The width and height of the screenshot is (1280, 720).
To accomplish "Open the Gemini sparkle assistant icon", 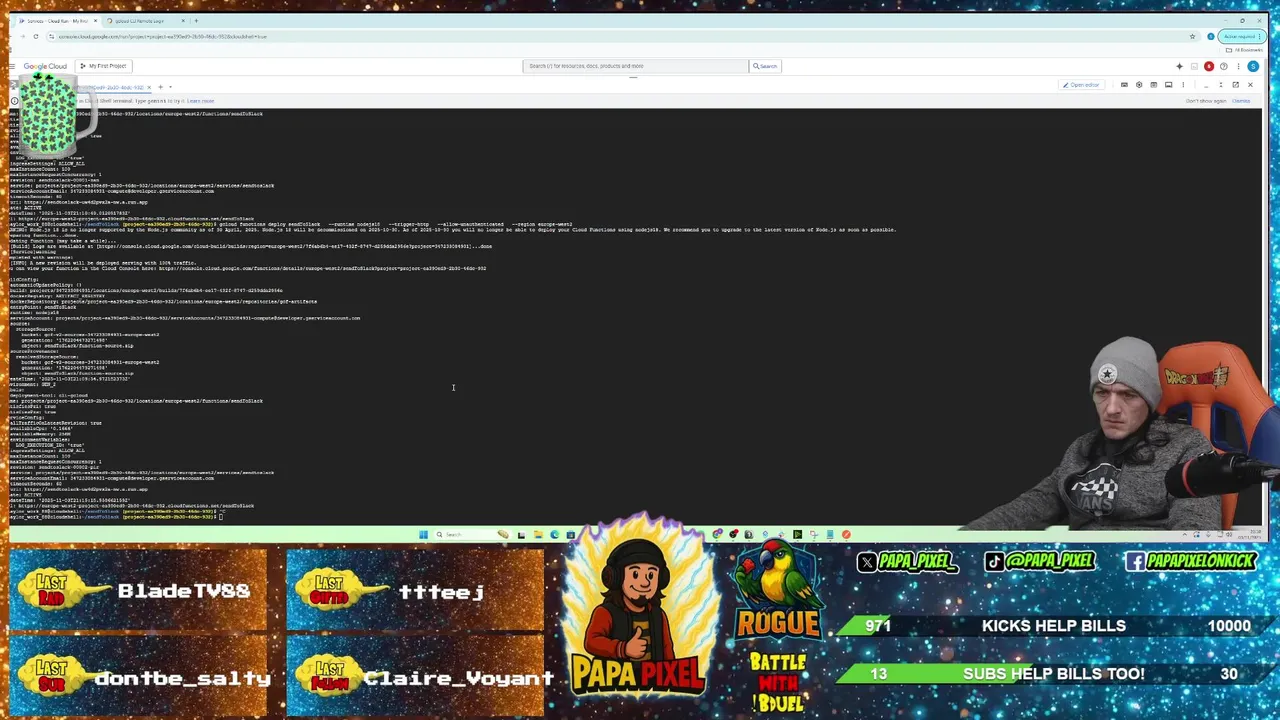I will pos(1179,66).
